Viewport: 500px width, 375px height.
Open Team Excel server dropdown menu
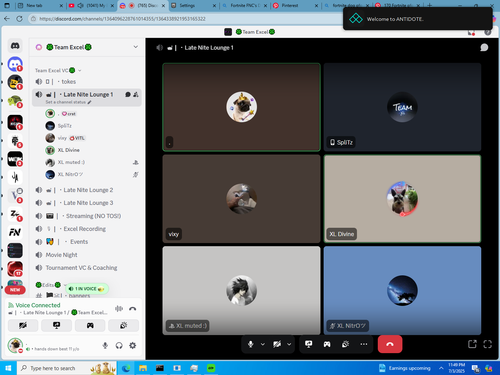point(136,47)
